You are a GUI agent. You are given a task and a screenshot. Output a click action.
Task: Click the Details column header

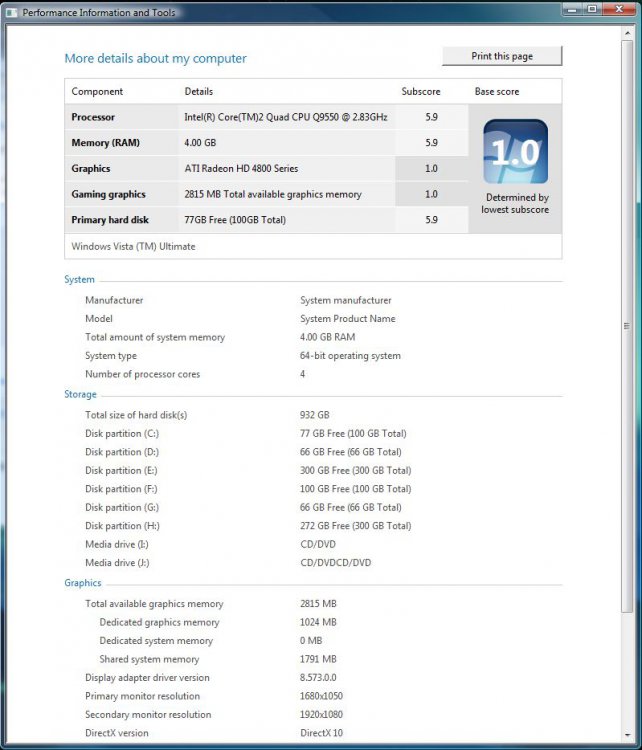pos(199,91)
